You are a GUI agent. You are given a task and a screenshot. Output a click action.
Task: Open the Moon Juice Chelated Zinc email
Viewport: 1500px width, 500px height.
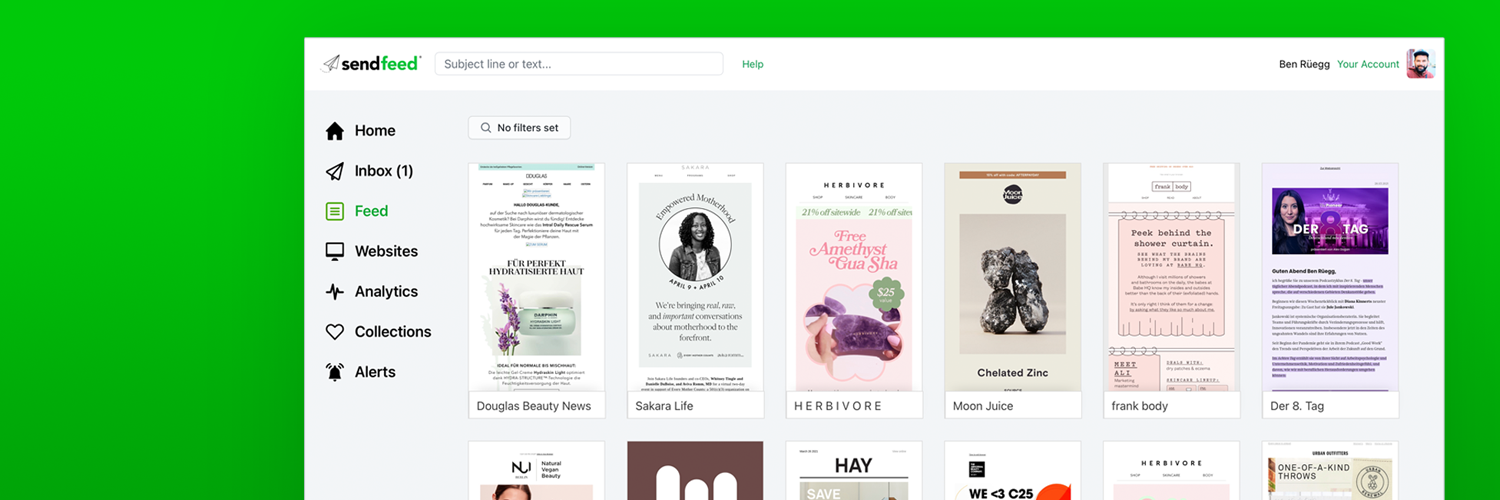point(1013,277)
